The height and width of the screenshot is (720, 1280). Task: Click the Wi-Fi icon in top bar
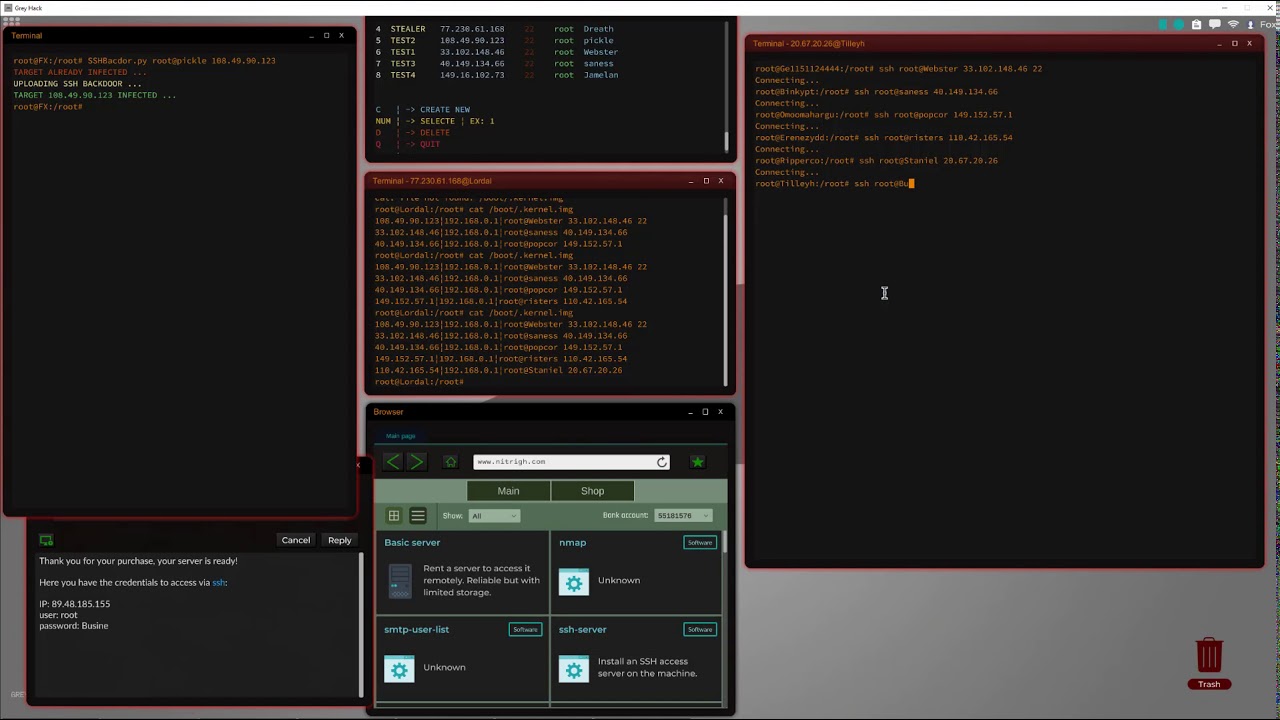click(x=1233, y=24)
